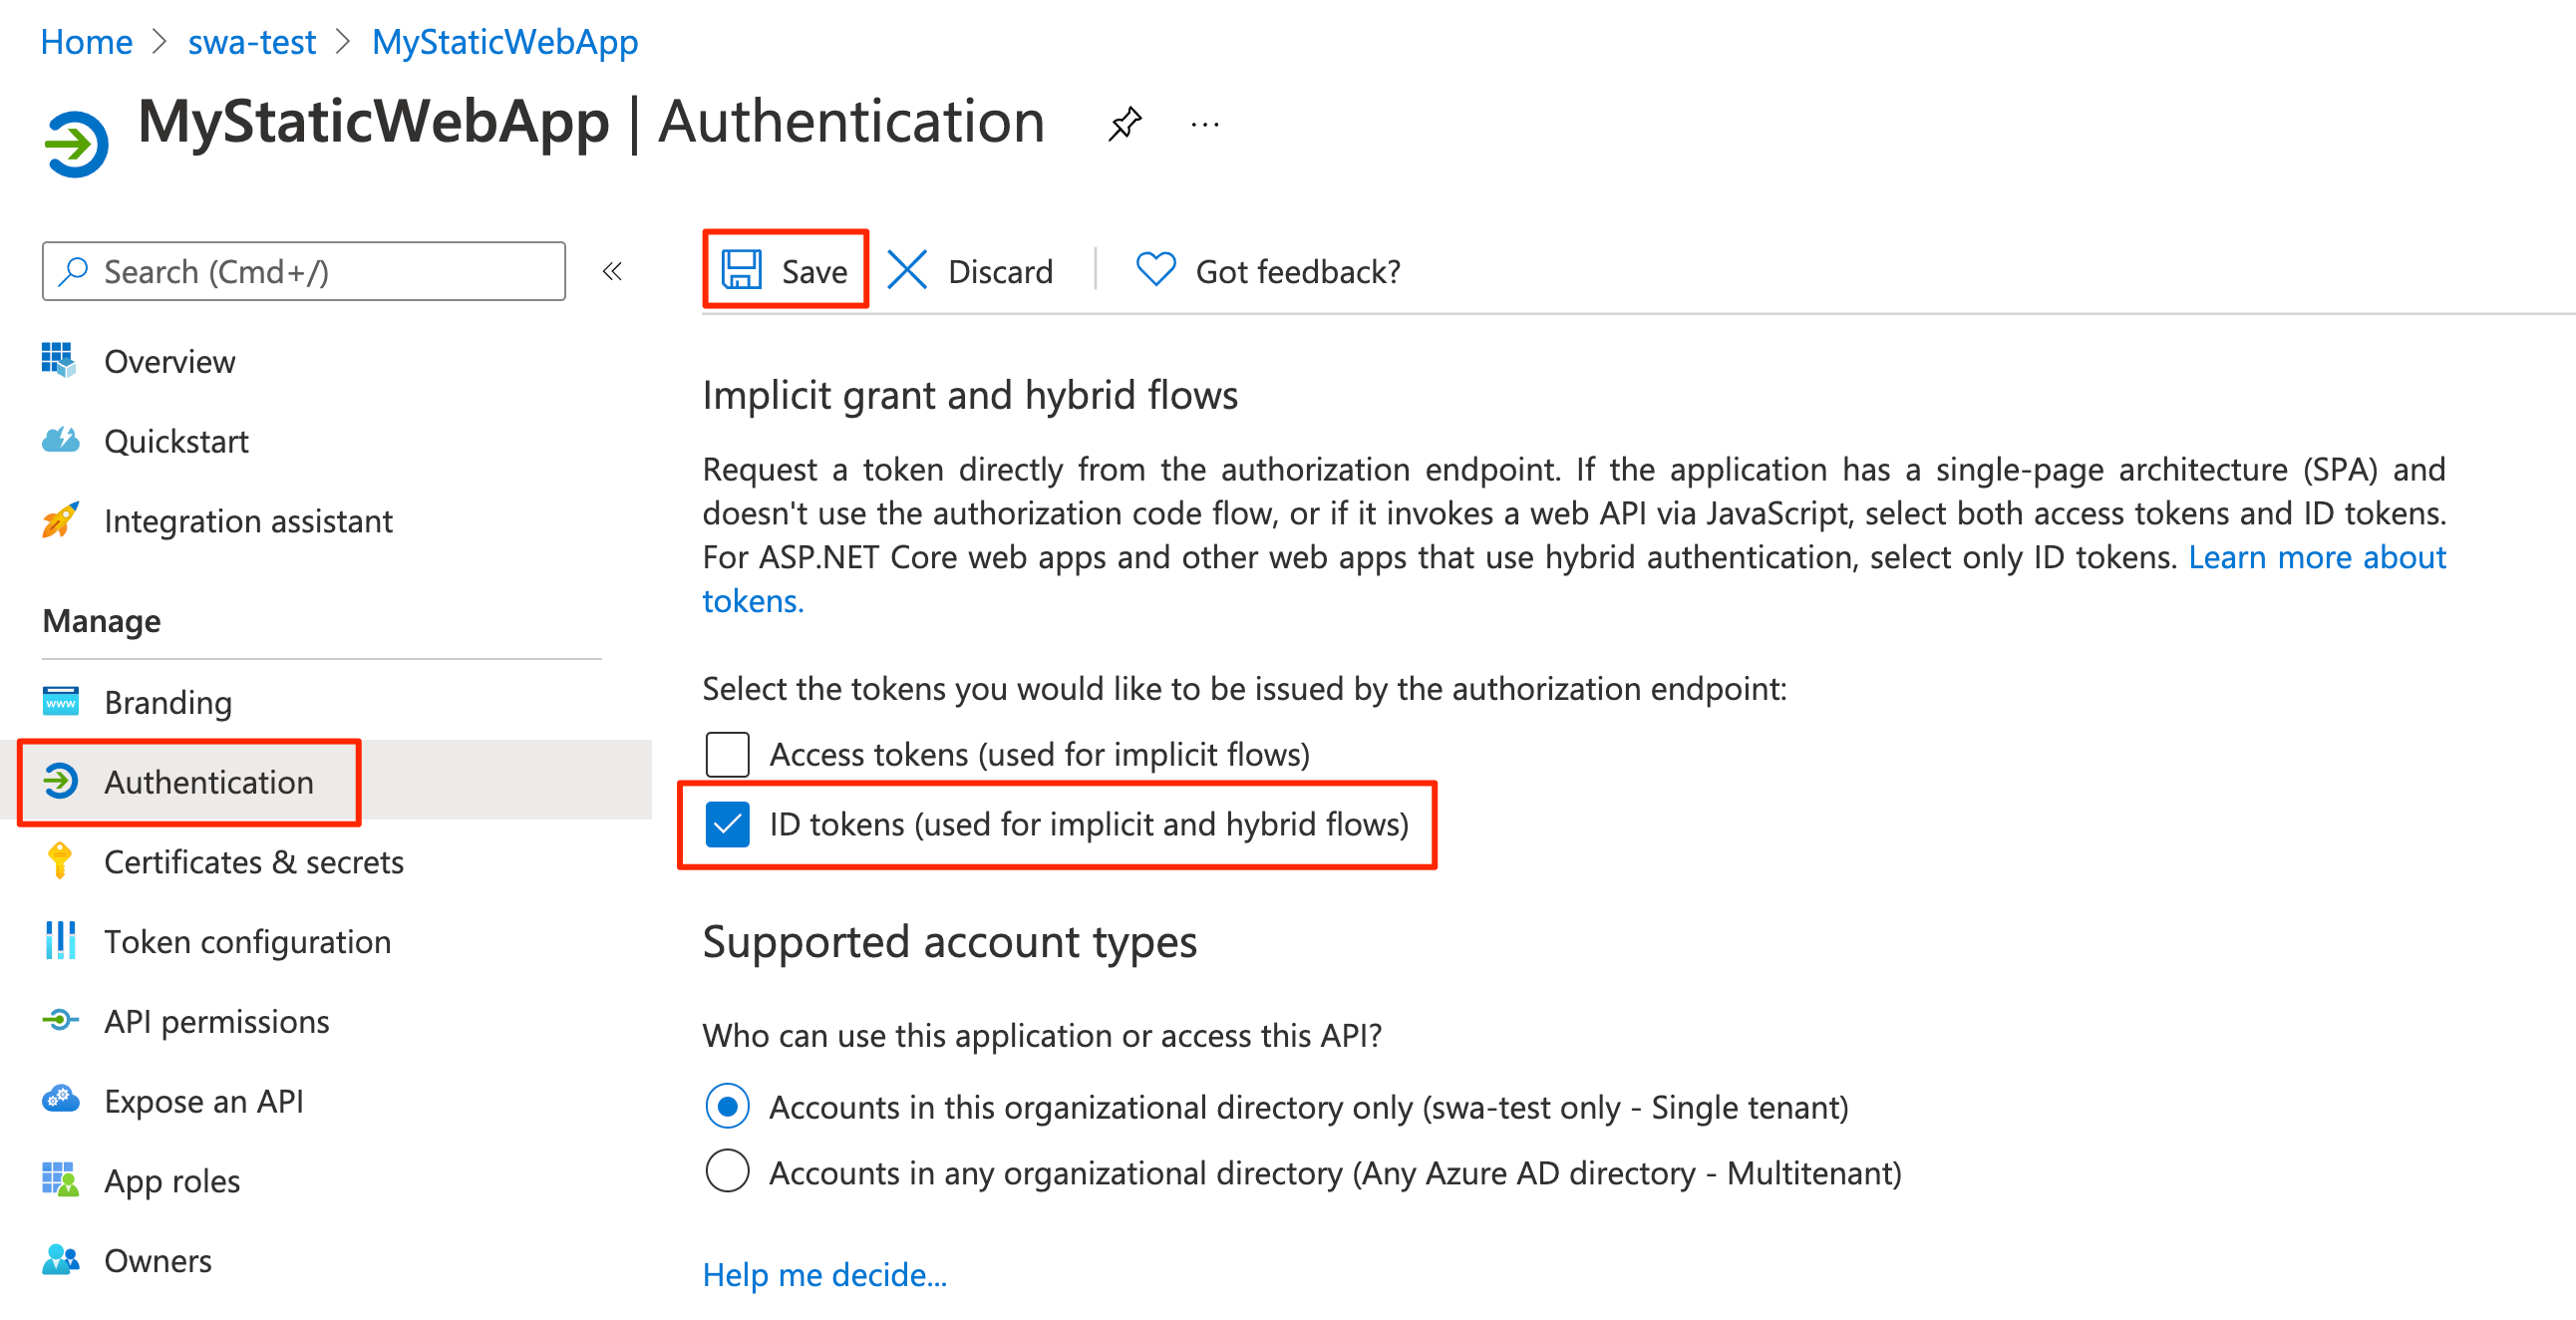2576x1320 pixels.
Task: Select the Multitenant accounts radio option
Action: pyautogui.click(x=727, y=1172)
